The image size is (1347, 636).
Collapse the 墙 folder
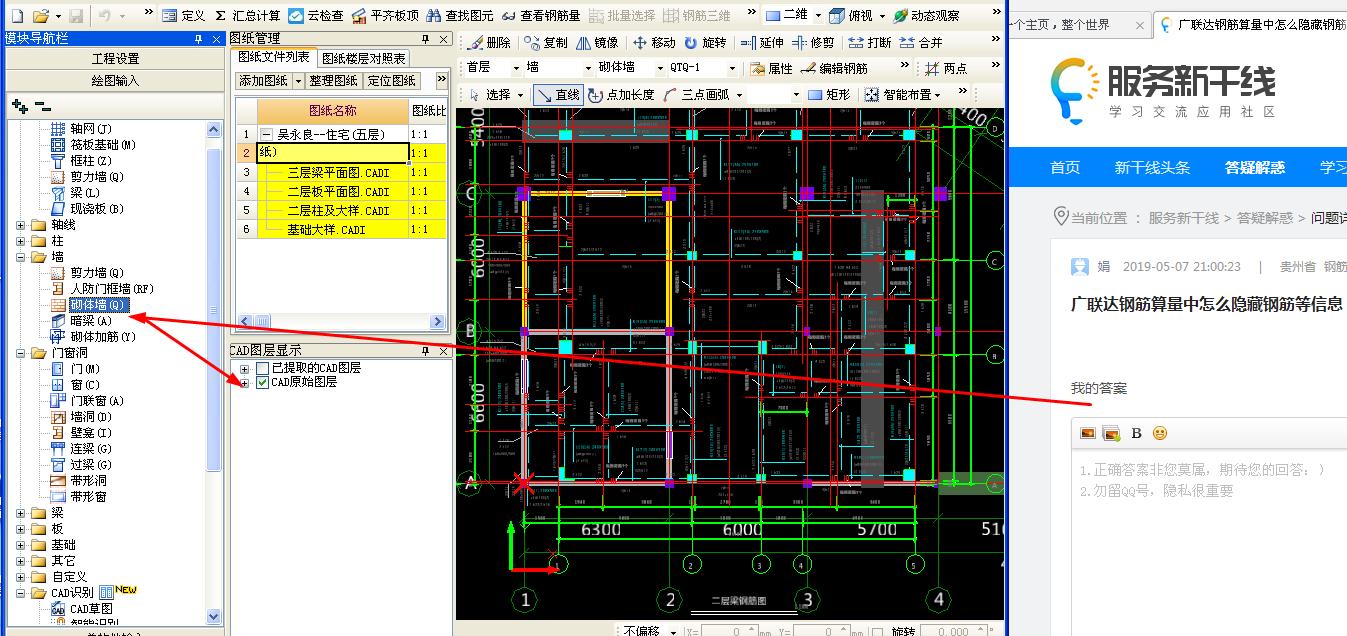21,257
